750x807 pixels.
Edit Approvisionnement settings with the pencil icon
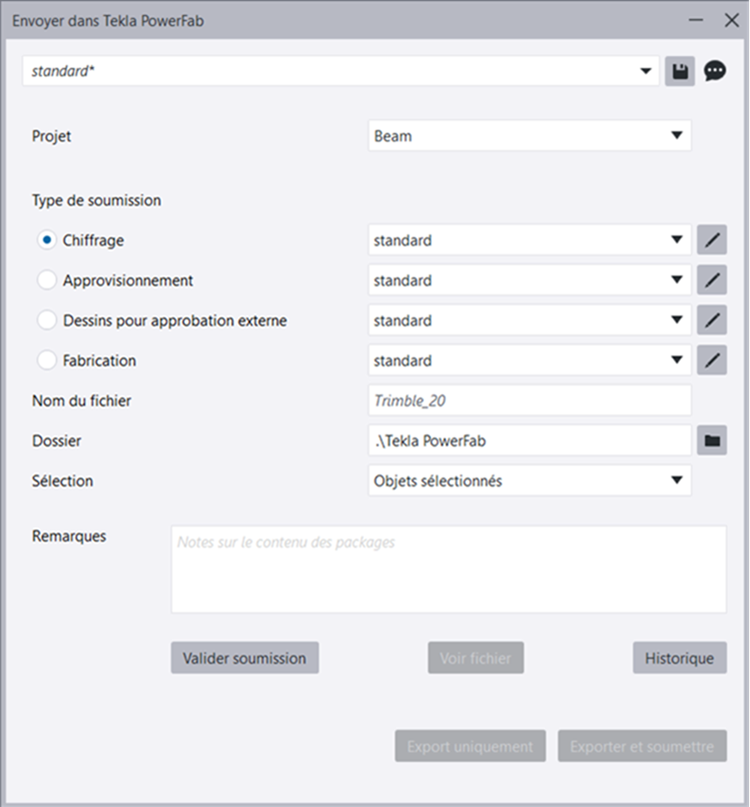coord(712,281)
